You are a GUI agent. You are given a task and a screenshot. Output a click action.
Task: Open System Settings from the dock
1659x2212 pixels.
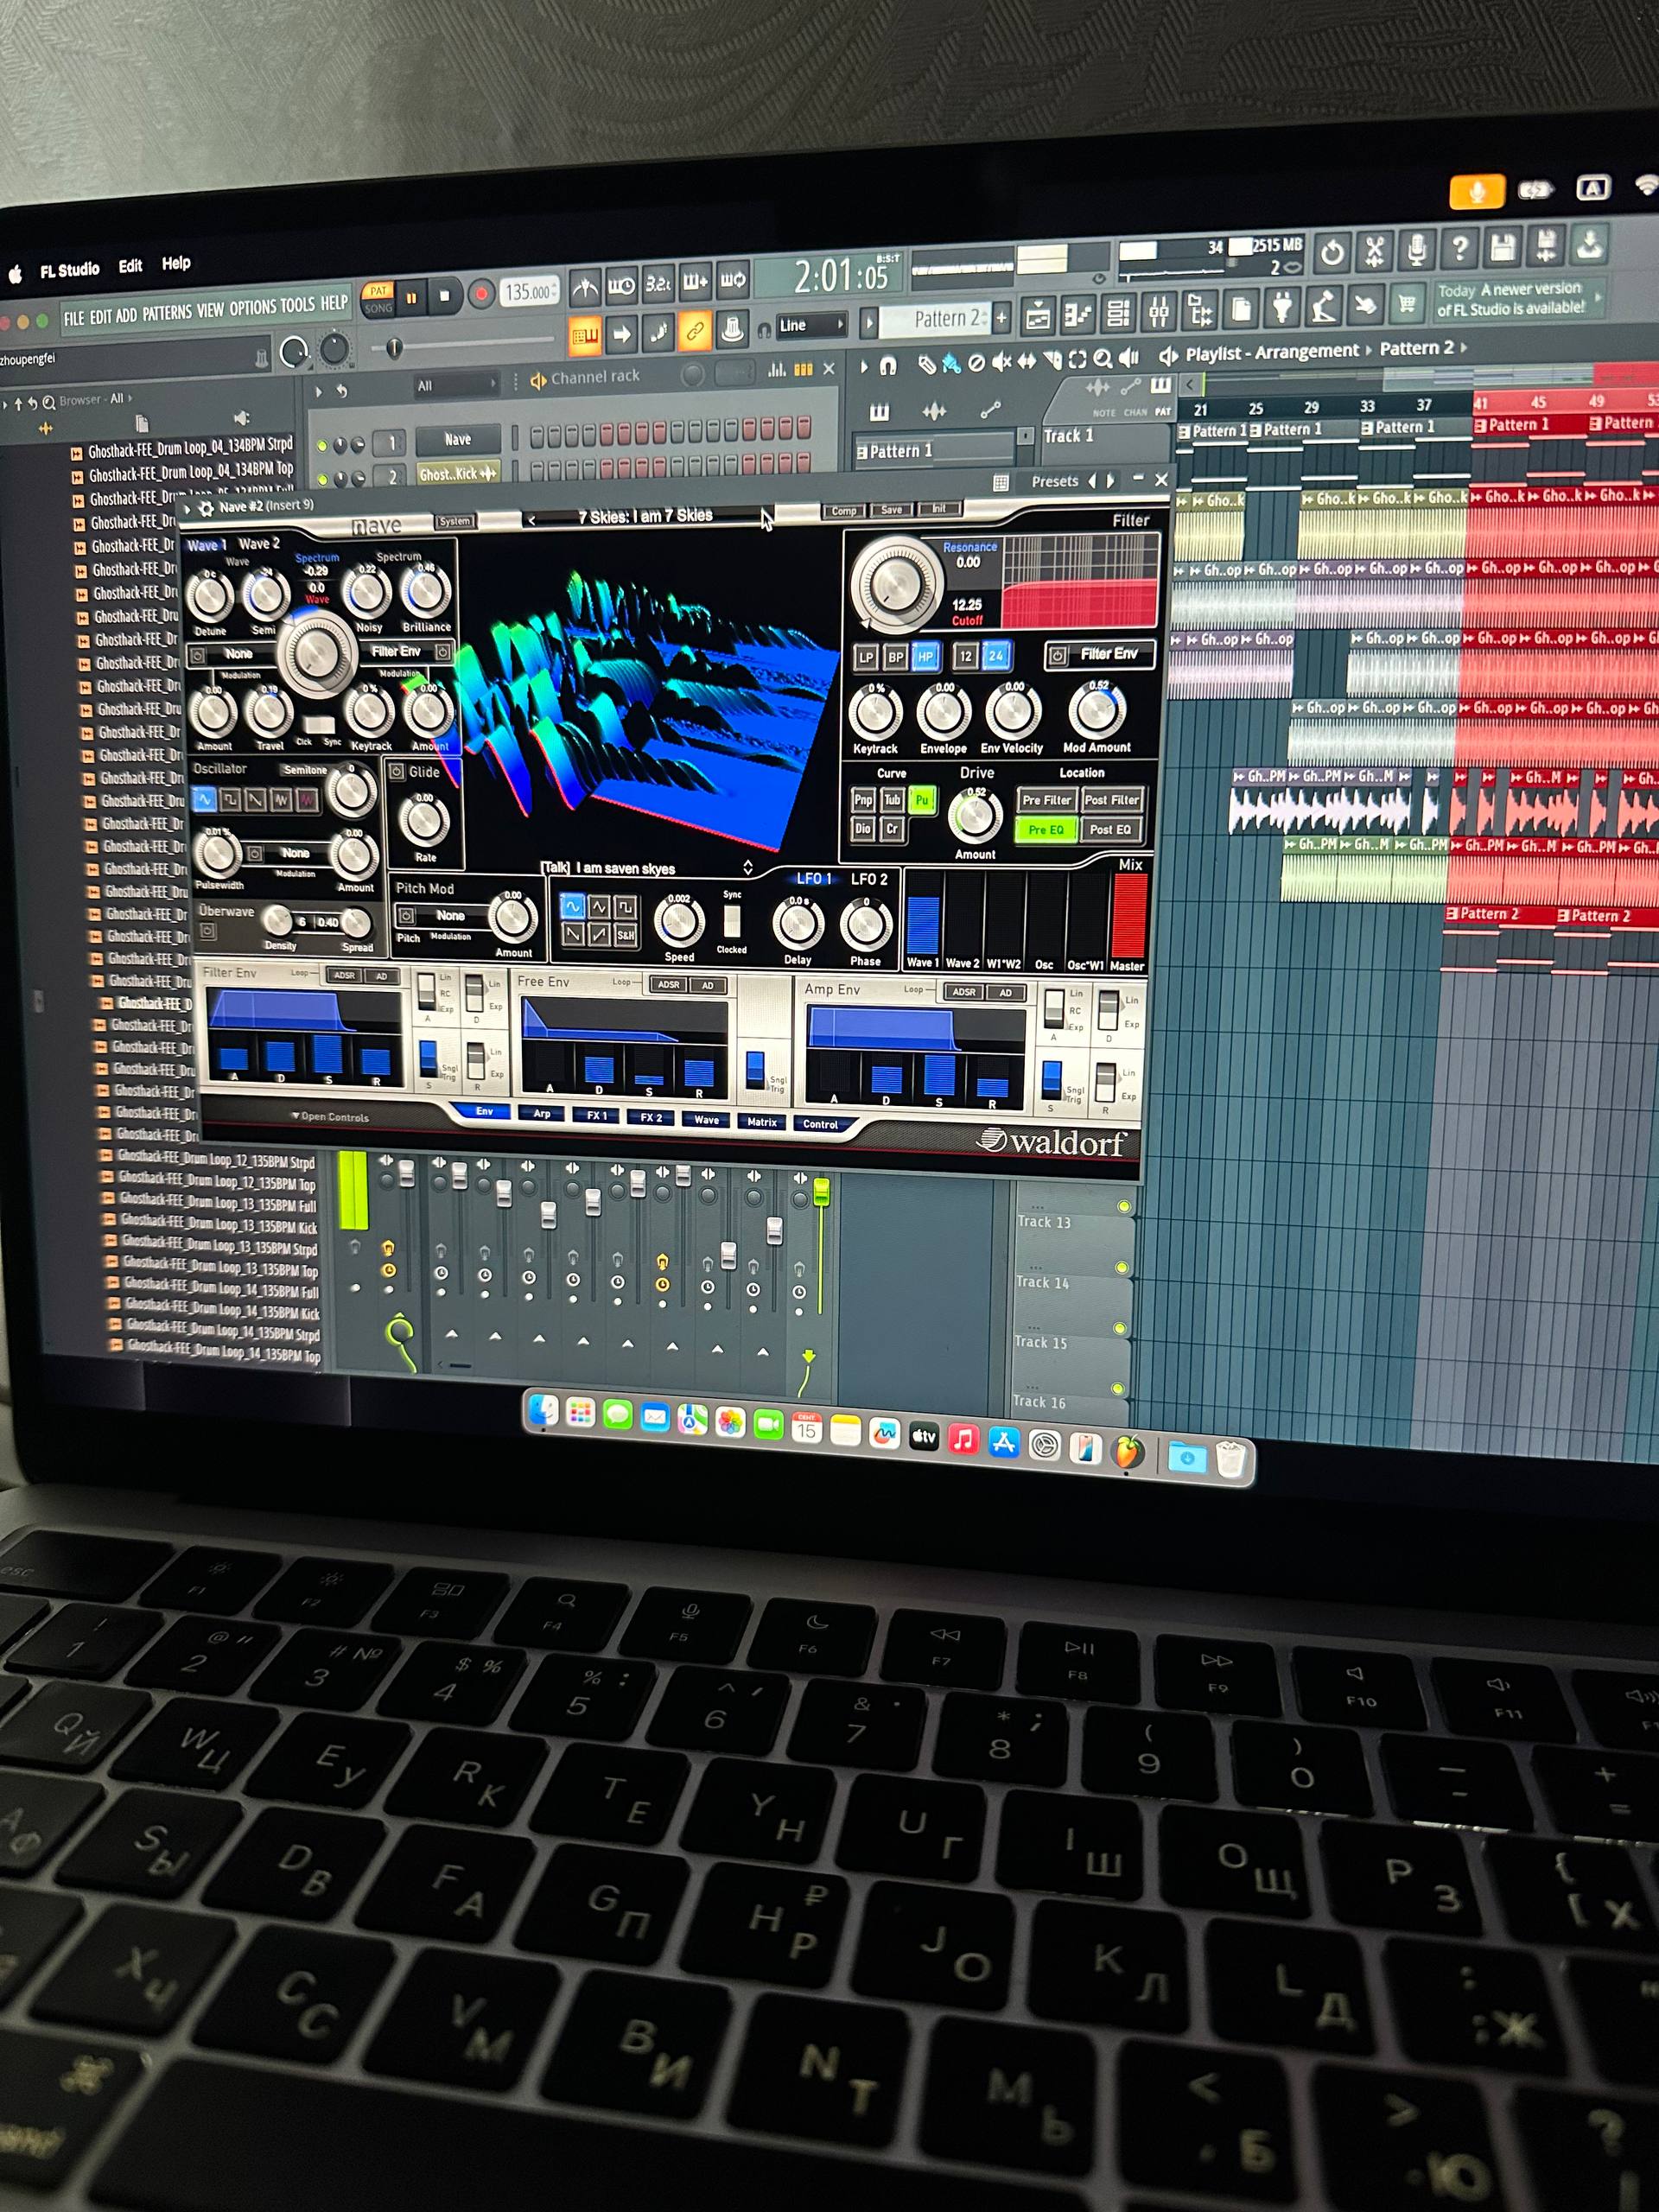[1044, 1445]
